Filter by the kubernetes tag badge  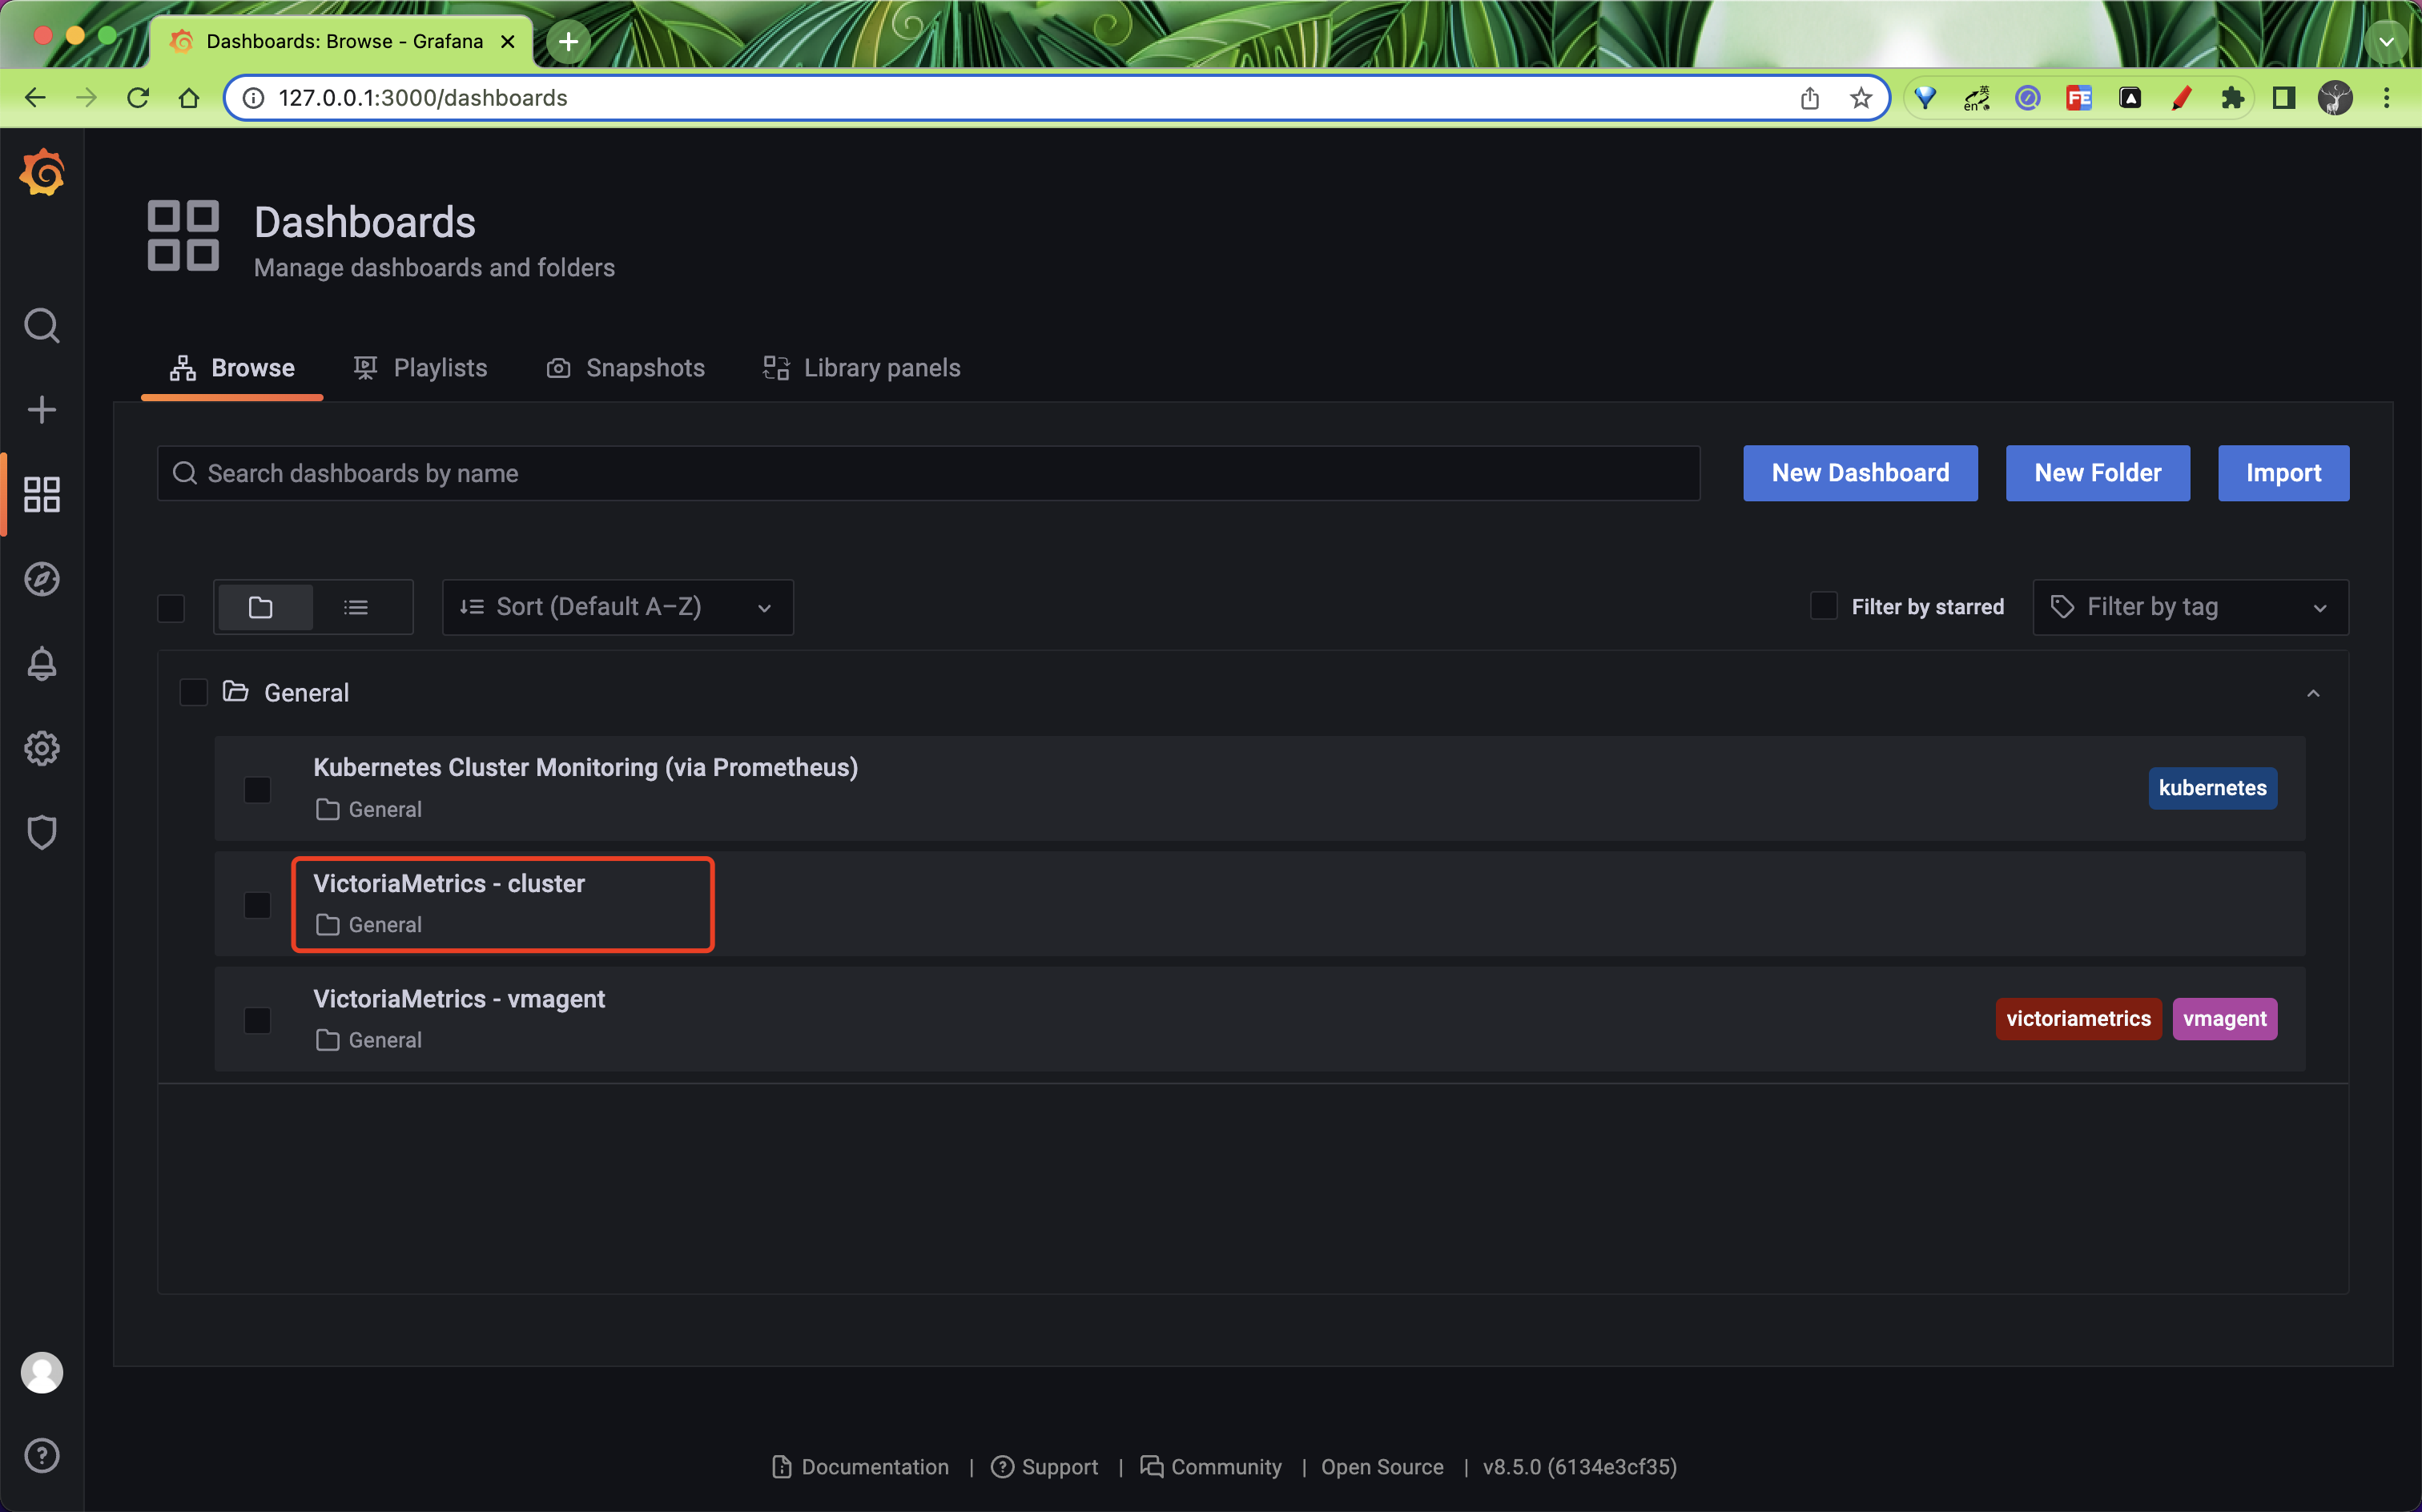(2212, 788)
